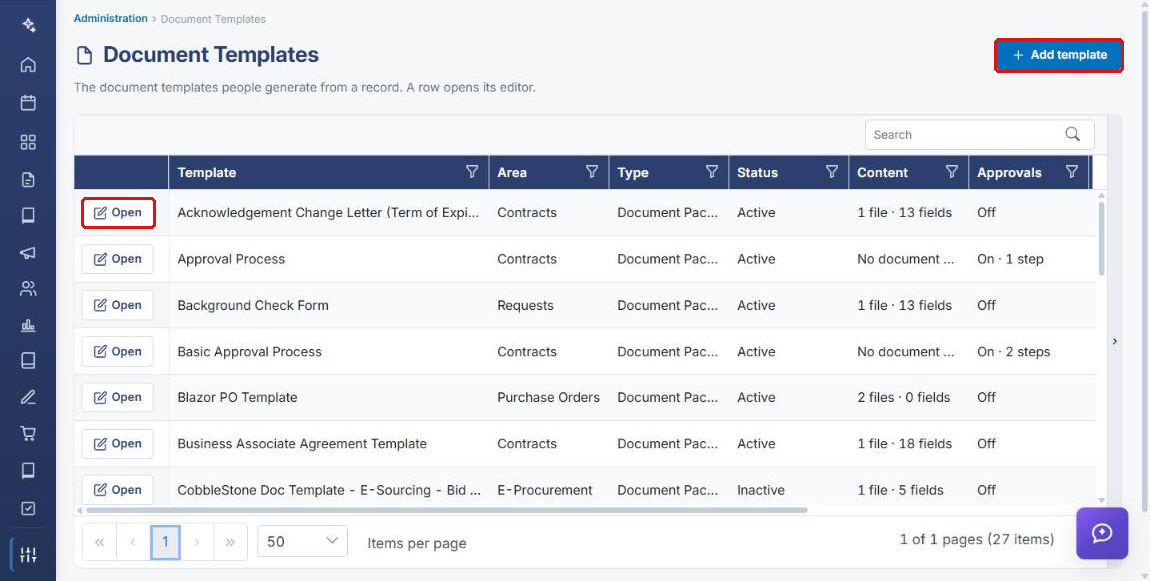
Task: Open the Approval Process template row
Action: click(117, 259)
